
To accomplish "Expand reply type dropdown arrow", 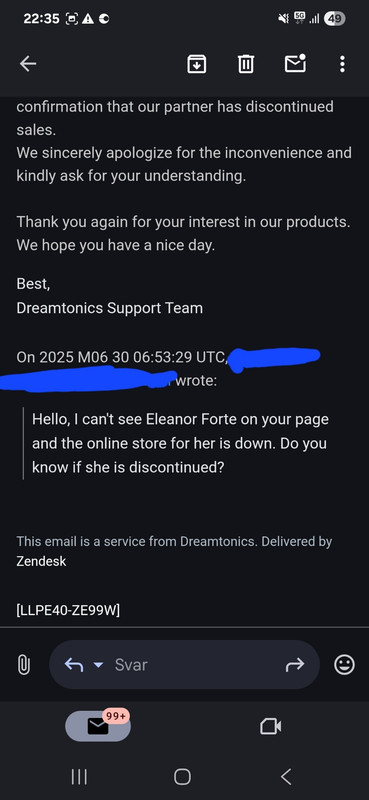I will pyautogui.click(x=99, y=665).
